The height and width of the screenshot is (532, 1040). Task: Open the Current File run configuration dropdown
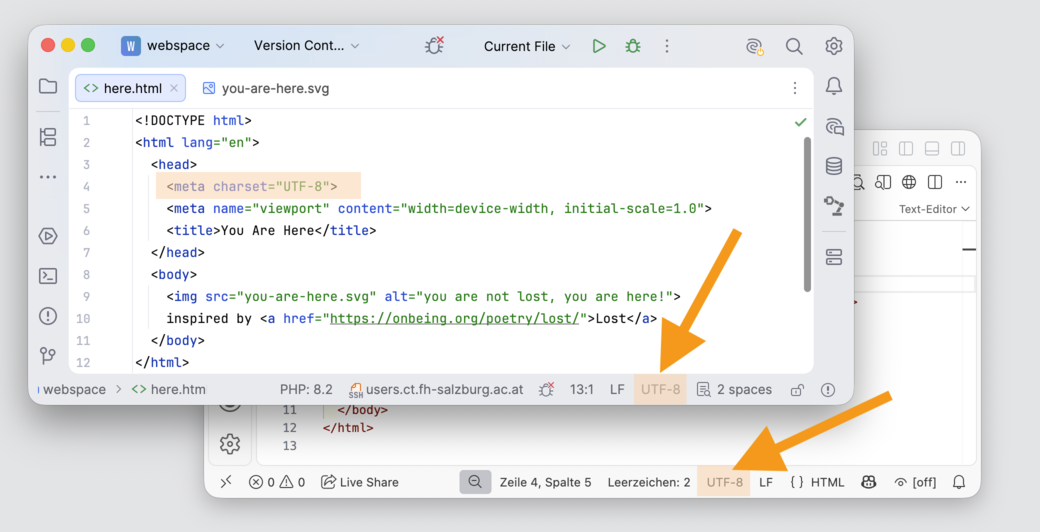527,46
